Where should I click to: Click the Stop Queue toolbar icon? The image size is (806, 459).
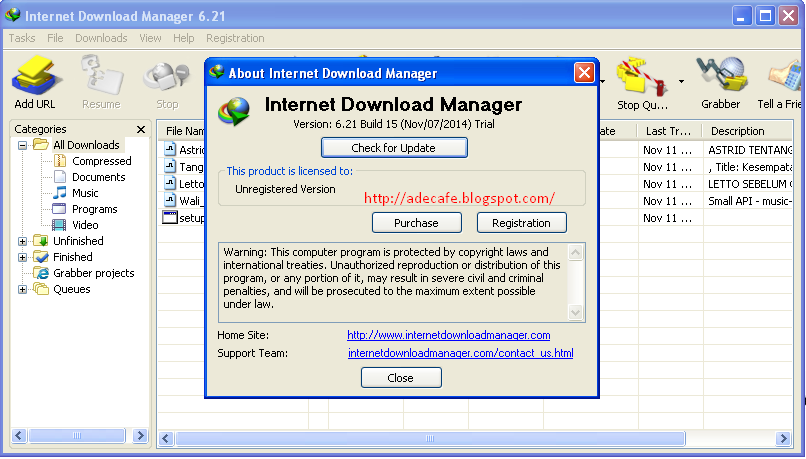pos(643,77)
